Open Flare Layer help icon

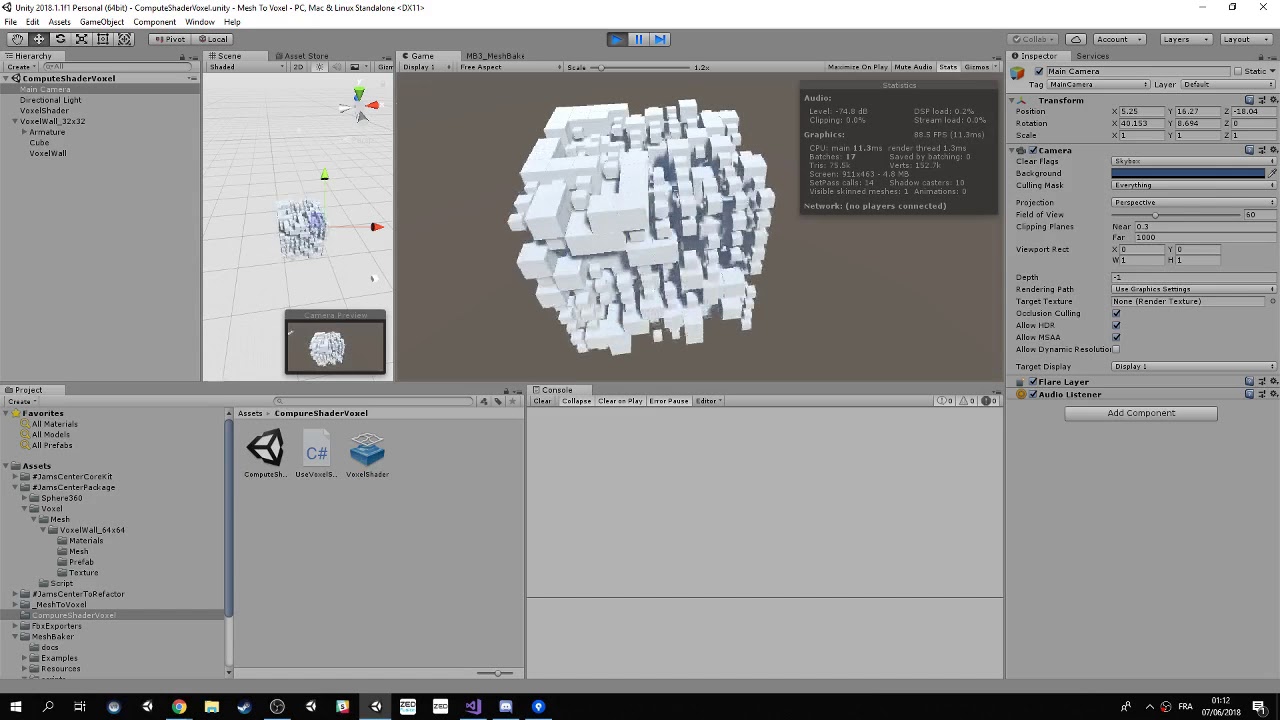[x=1250, y=382]
